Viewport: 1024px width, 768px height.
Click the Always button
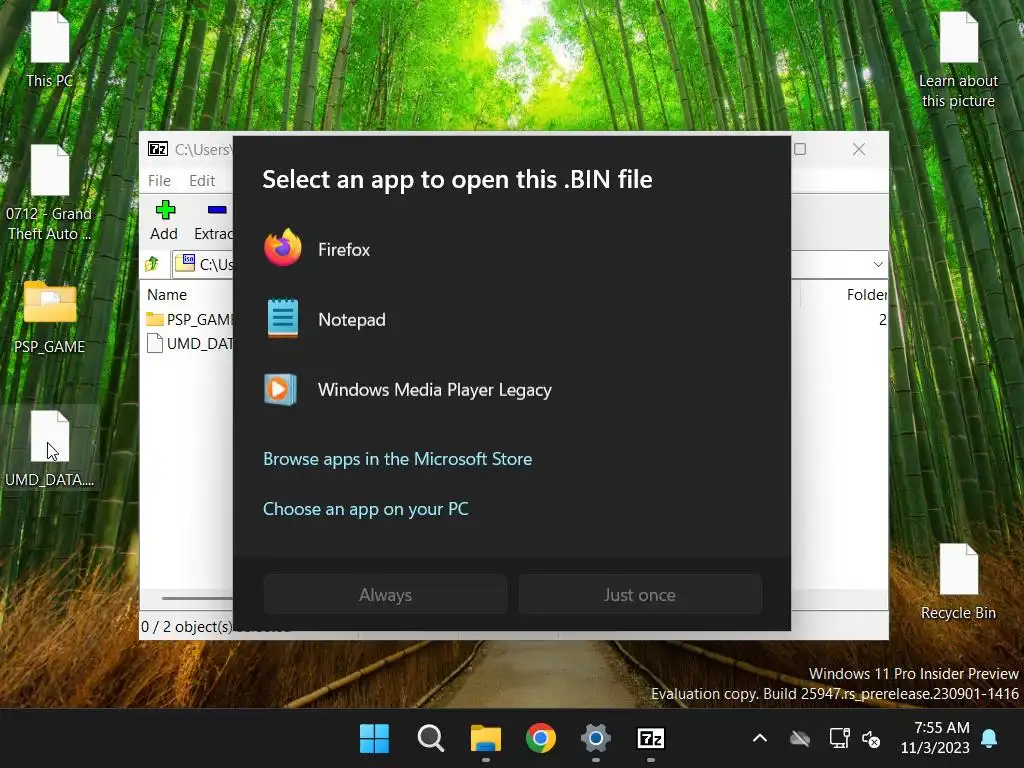tap(385, 594)
